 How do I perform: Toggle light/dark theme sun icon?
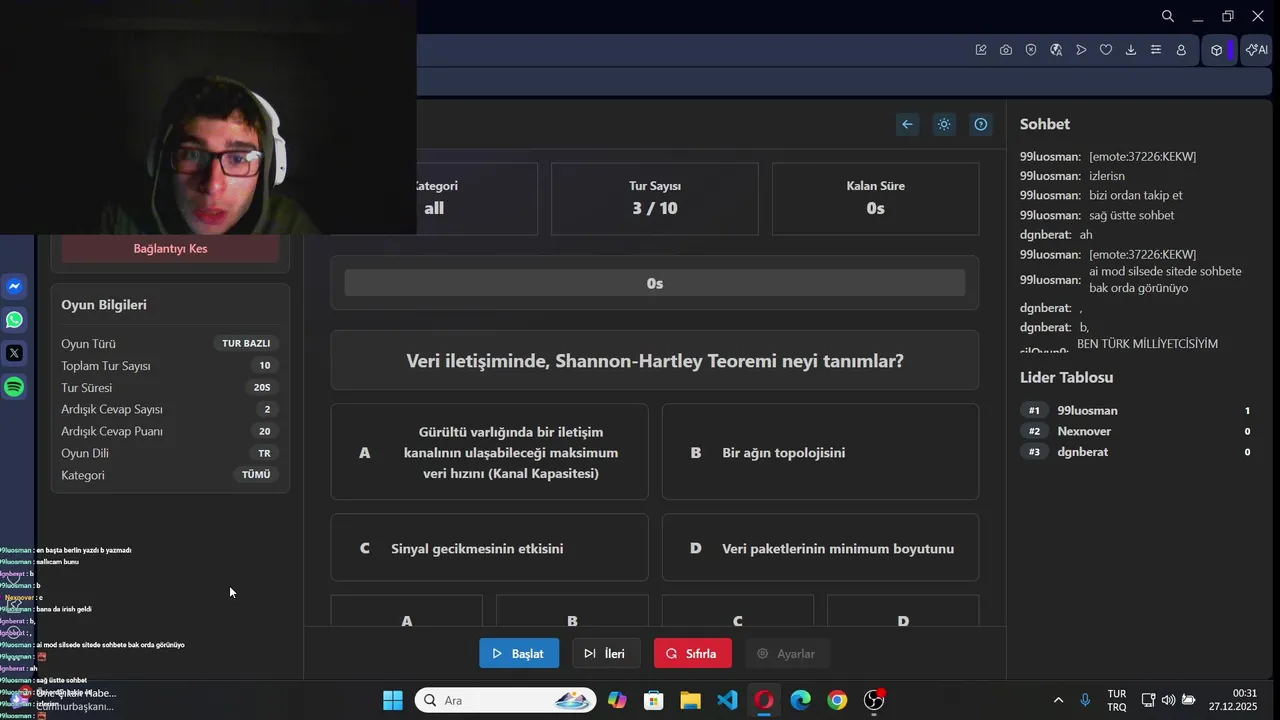[944, 124]
